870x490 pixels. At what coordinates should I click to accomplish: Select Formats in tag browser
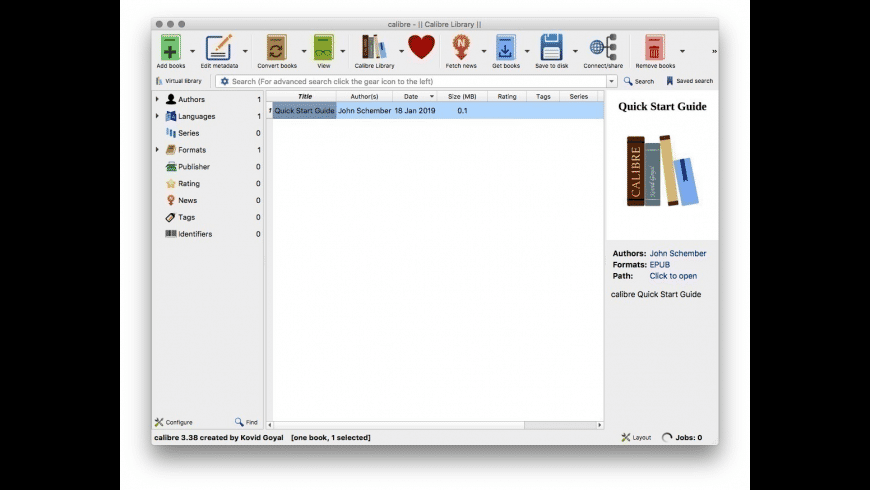pos(192,150)
